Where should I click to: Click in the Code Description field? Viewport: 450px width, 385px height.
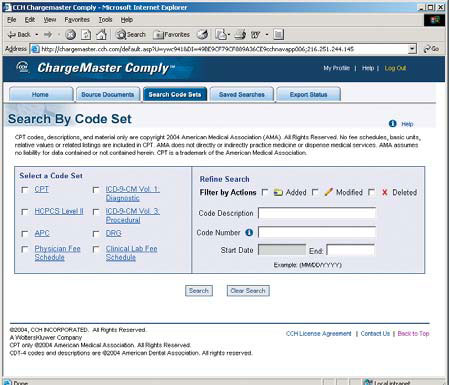317,213
